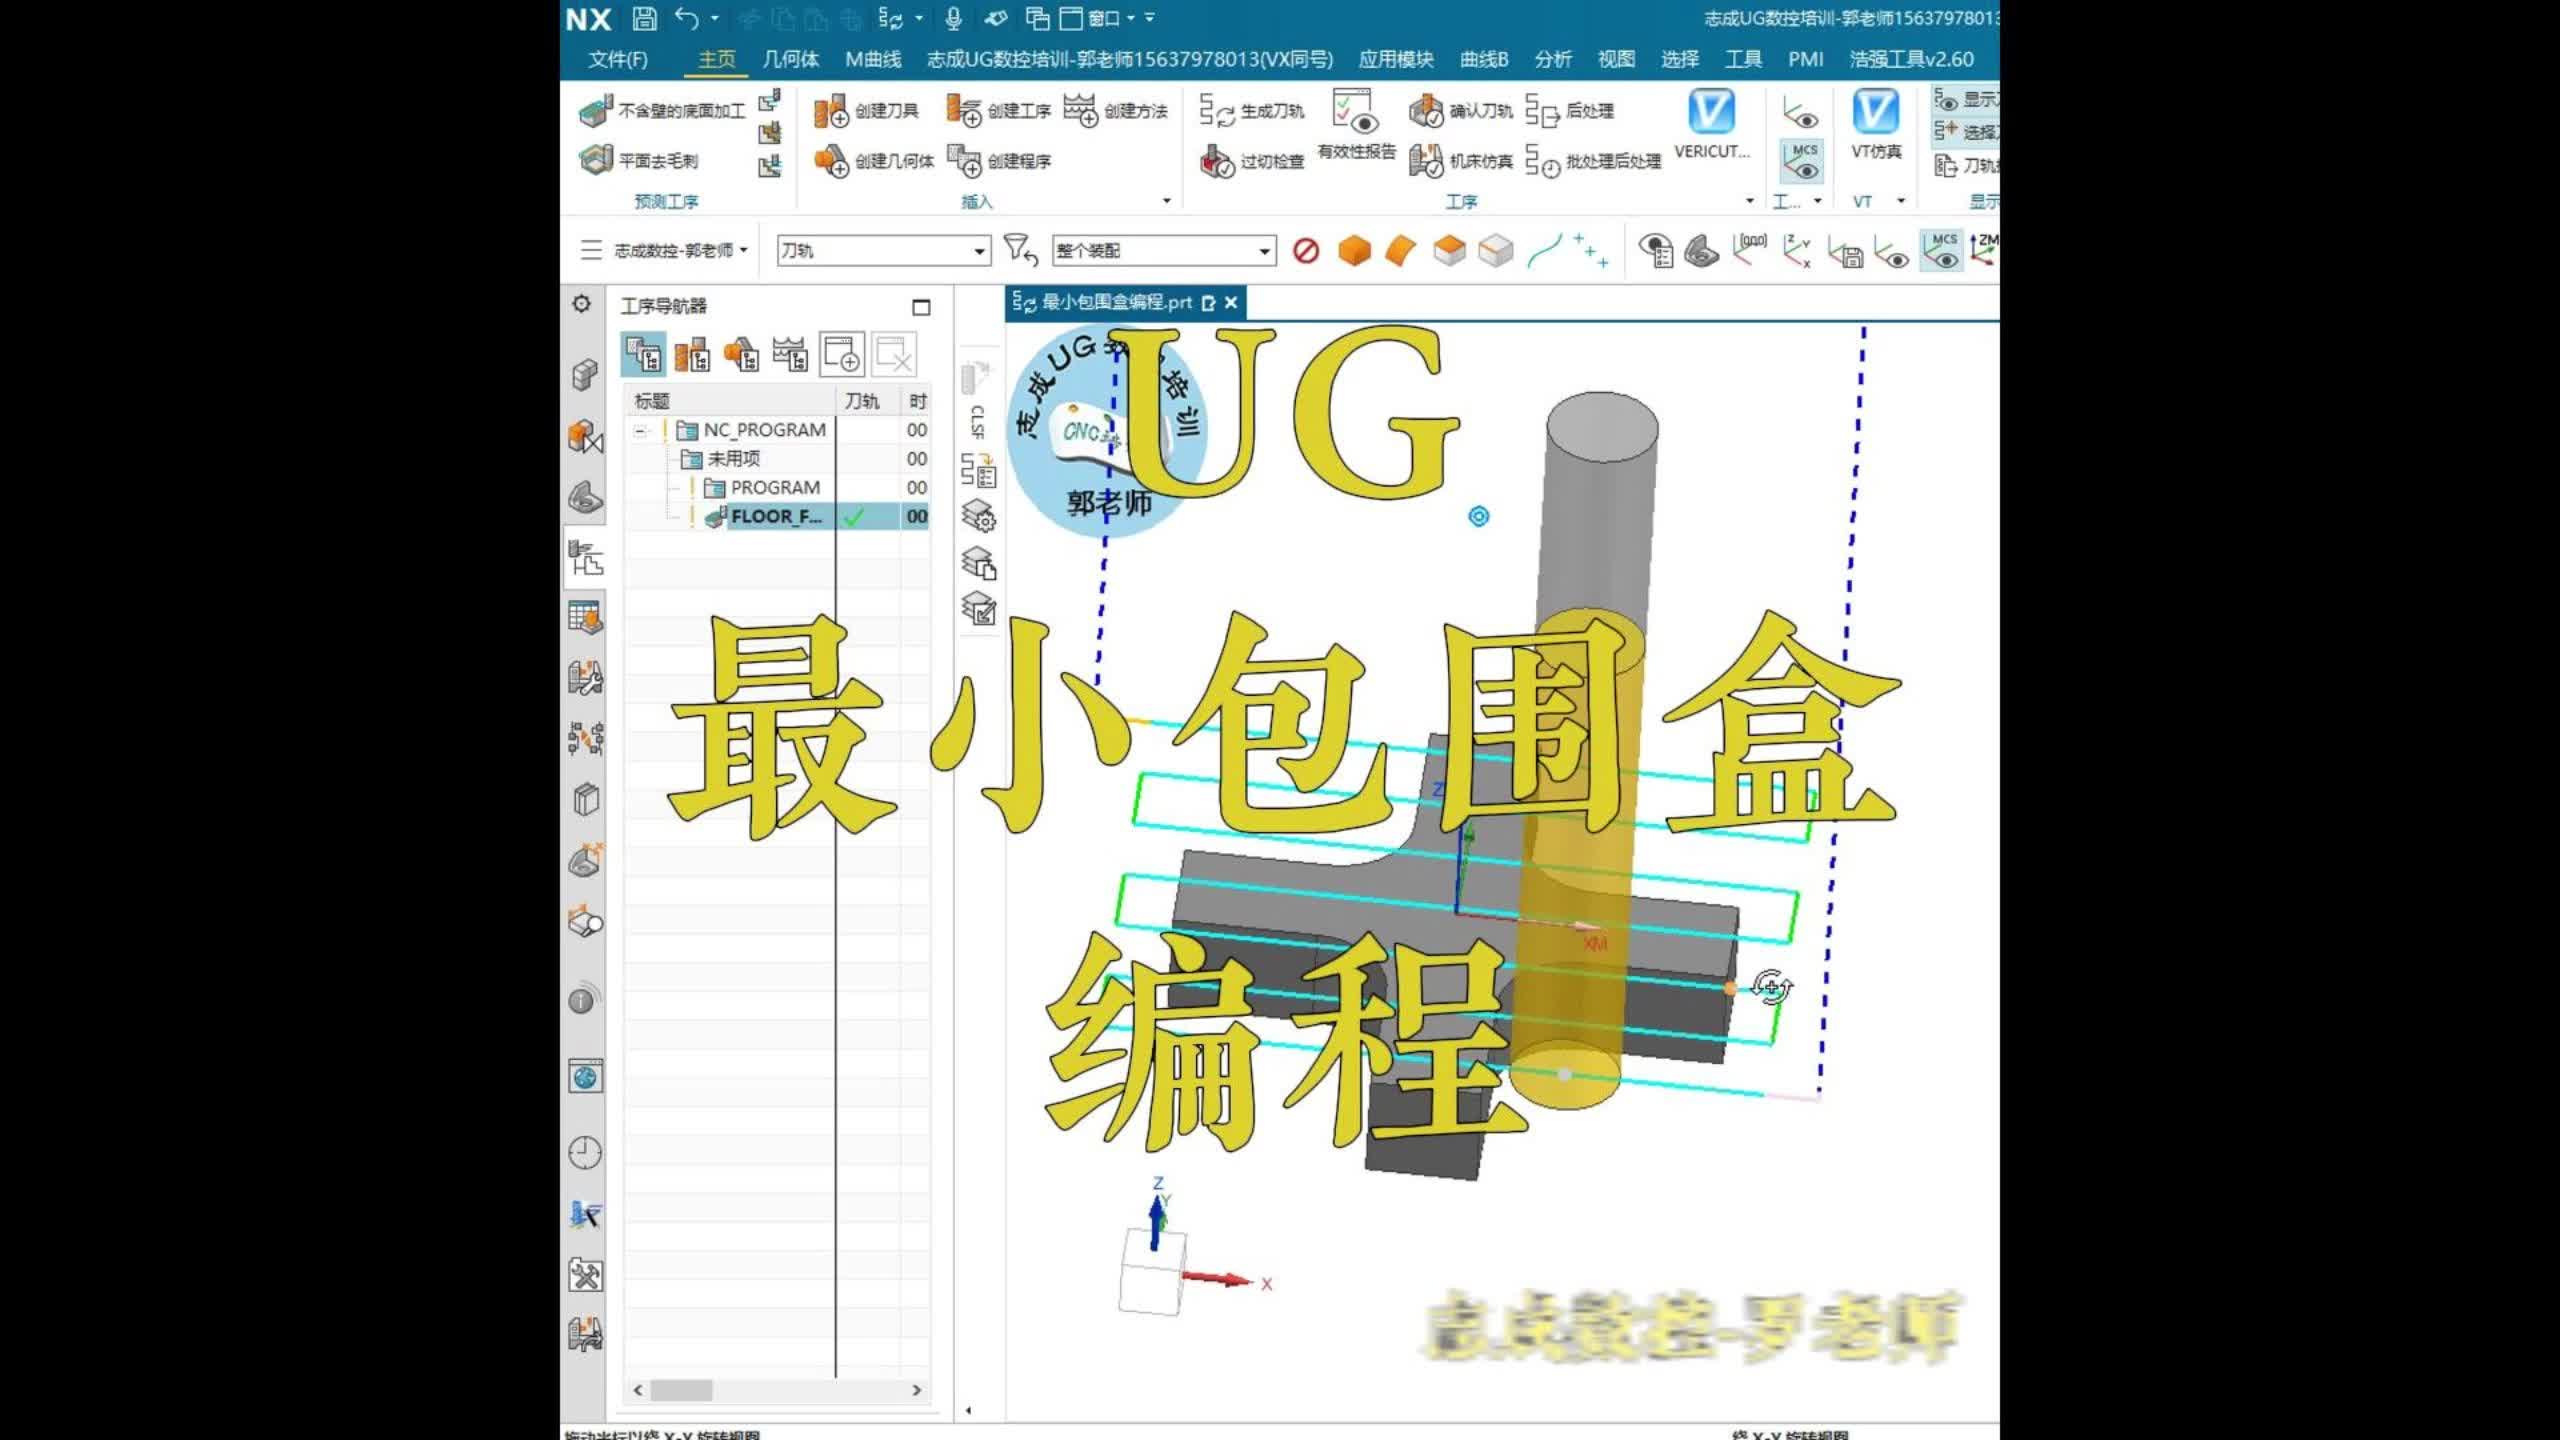This screenshot has height=1440, width=2560.
Task: Open 有效性报告 validity report
Action: [x=1356, y=125]
